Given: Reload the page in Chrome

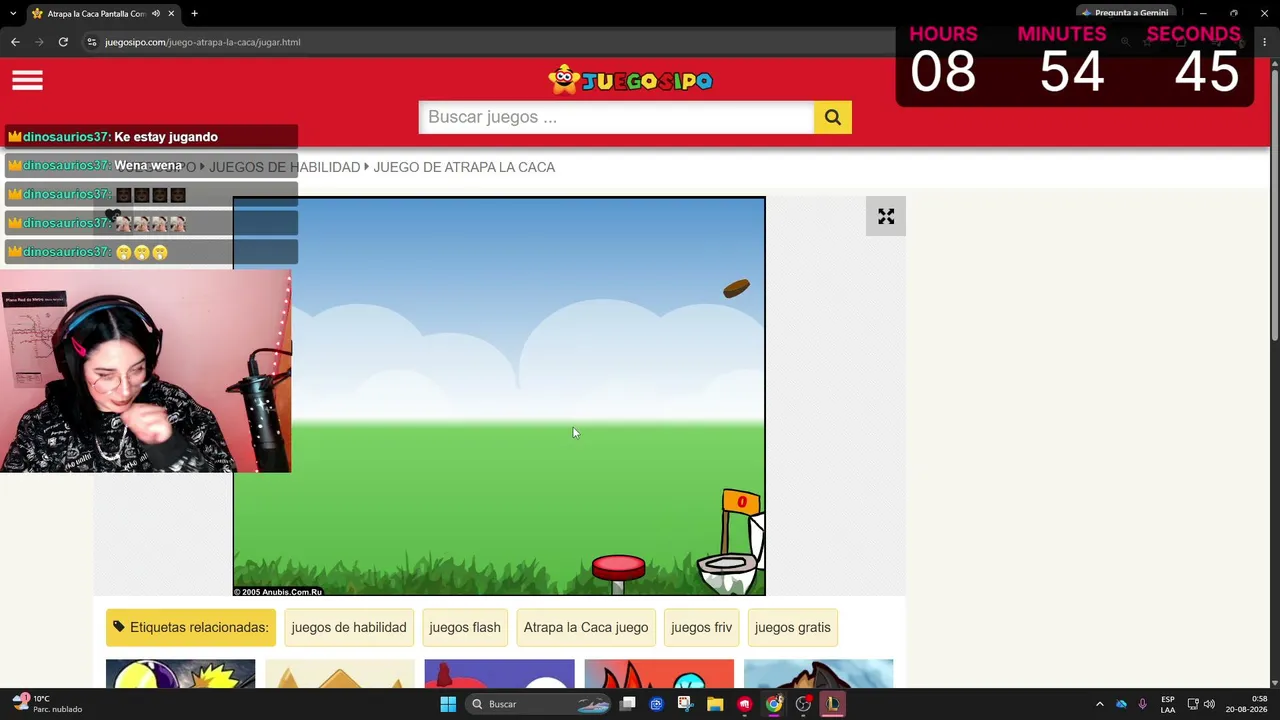Looking at the screenshot, I should point(63,42).
